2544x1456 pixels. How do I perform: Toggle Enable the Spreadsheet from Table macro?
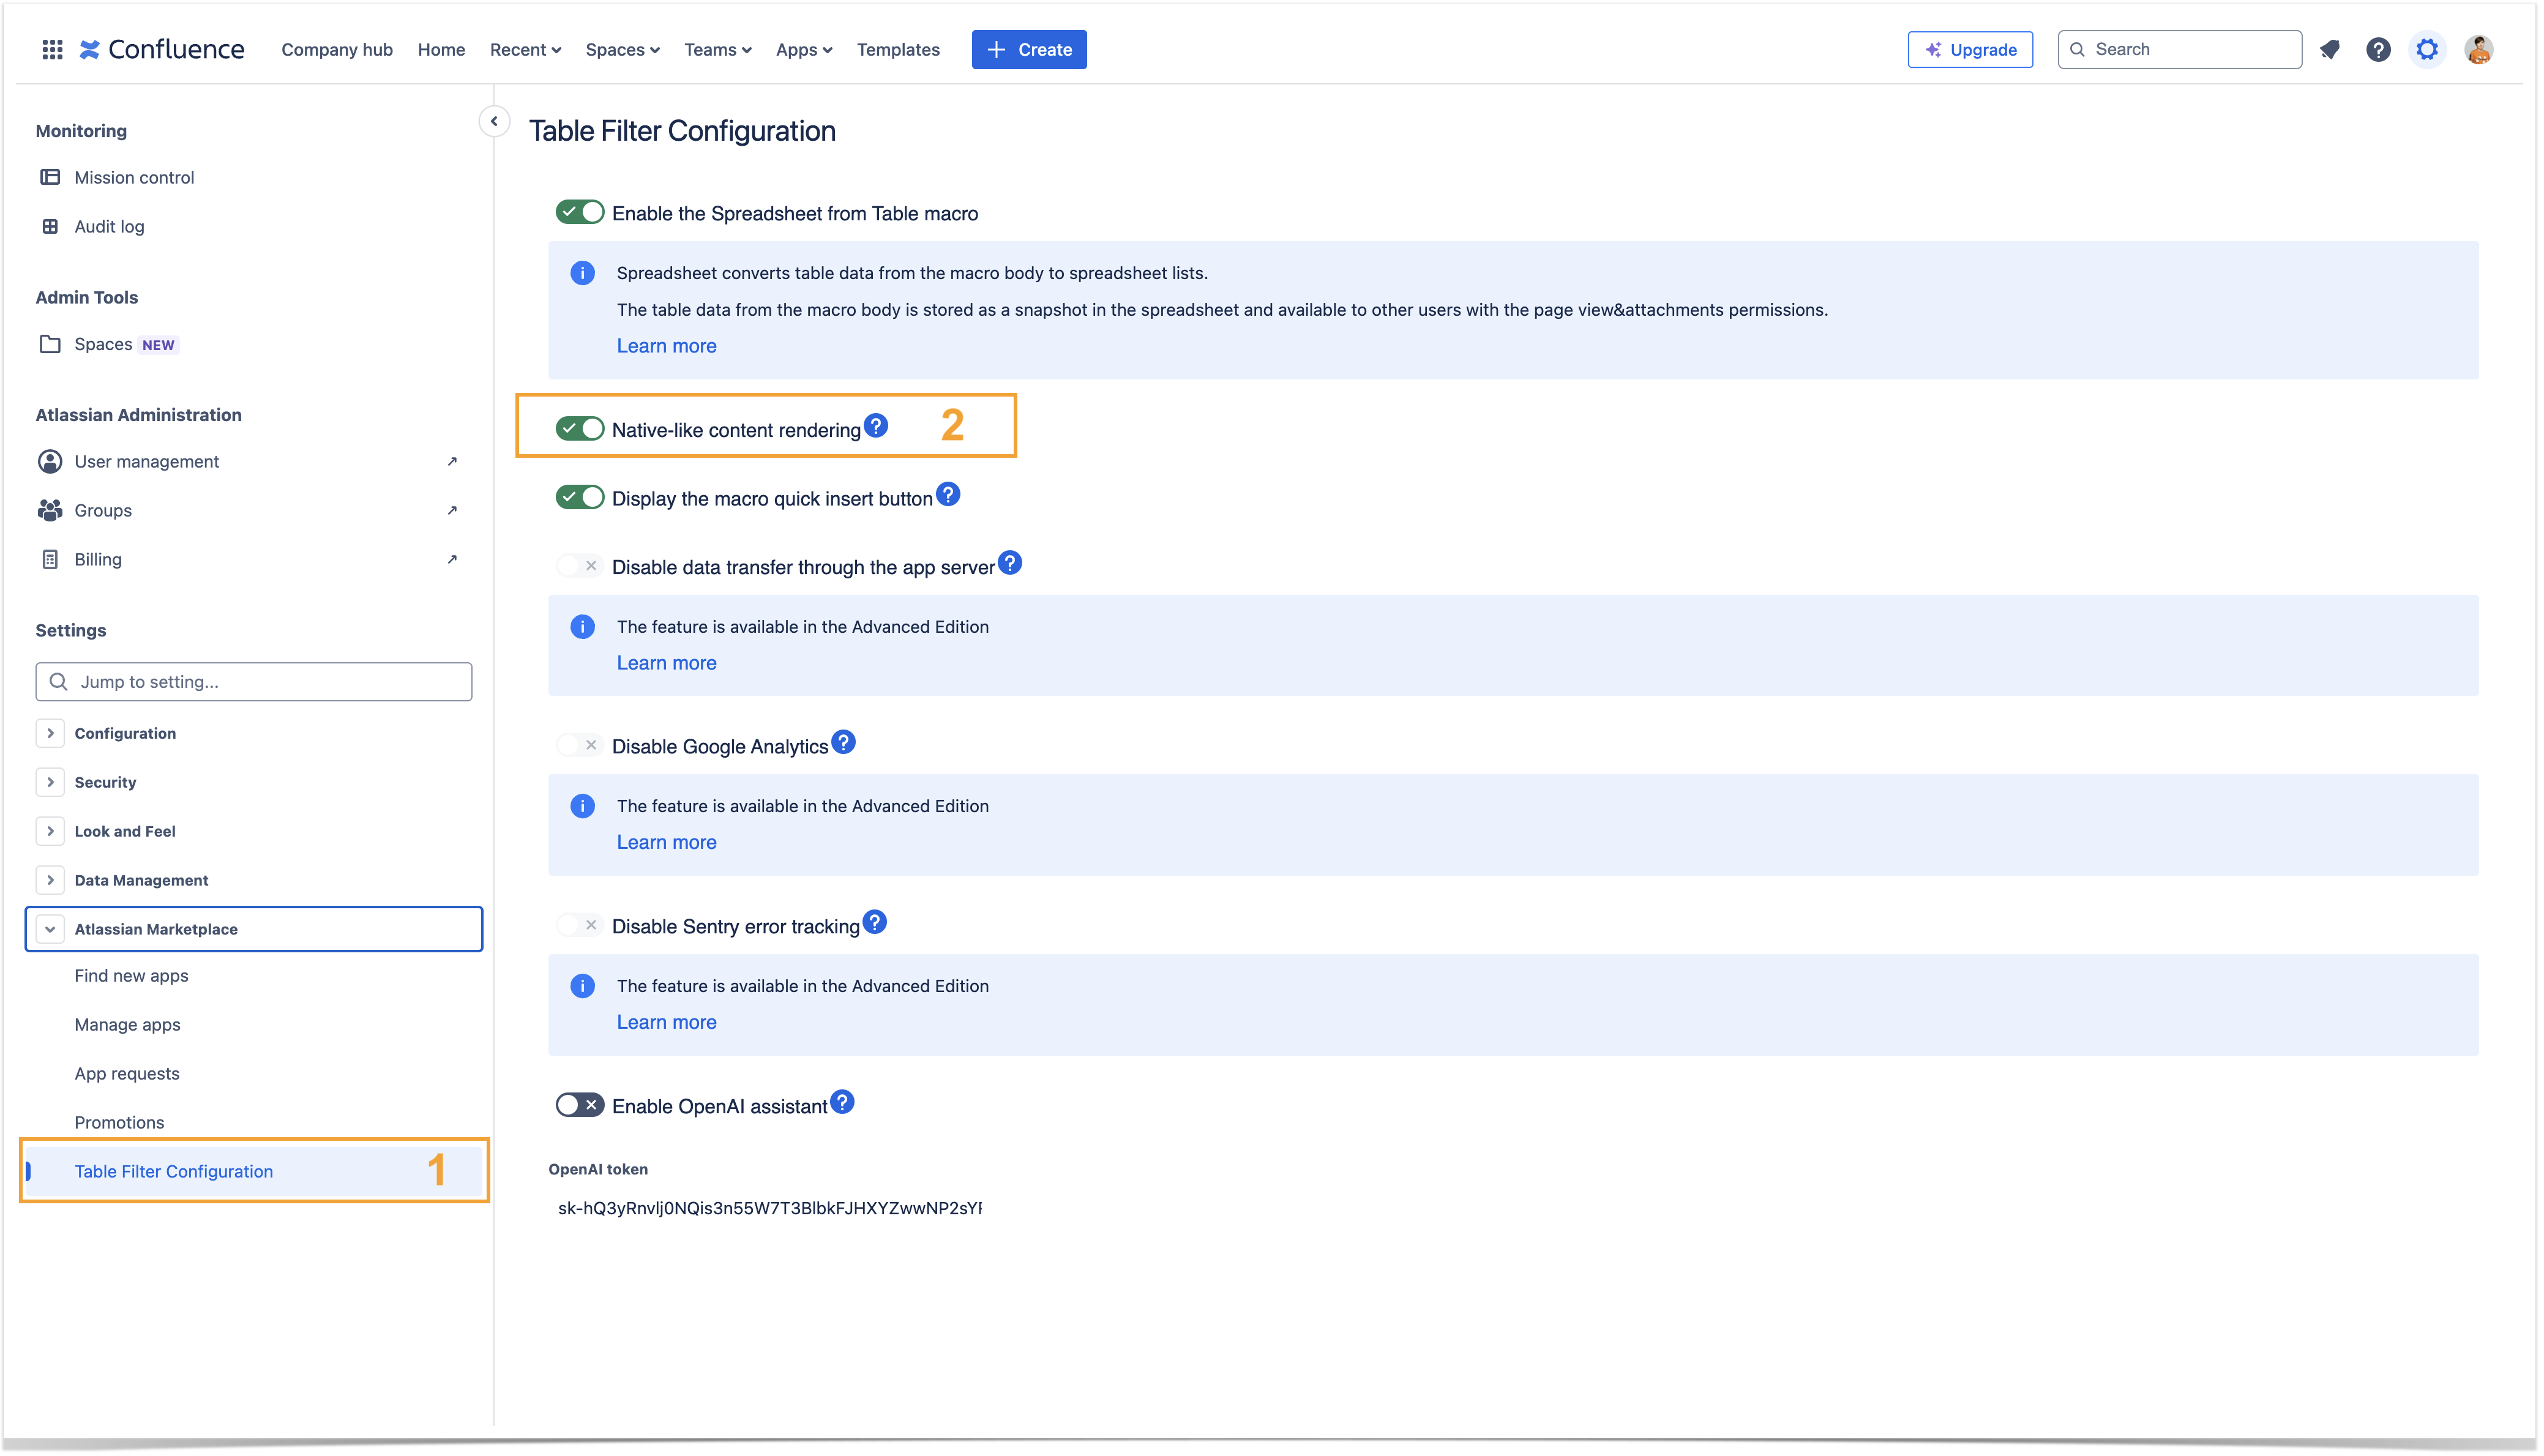pyautogui.click(x=580, y=212)
